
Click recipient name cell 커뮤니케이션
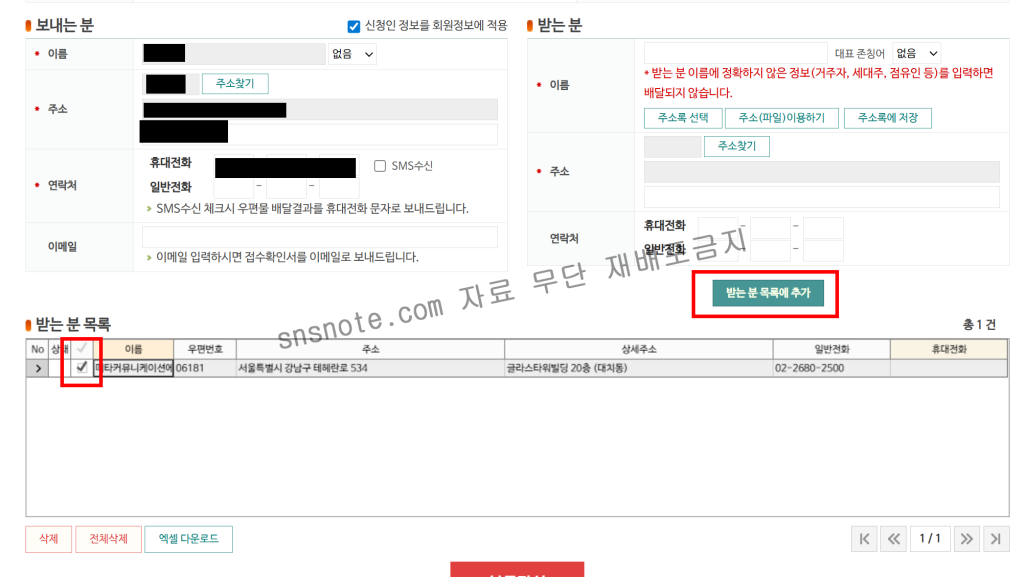(133, 368)
